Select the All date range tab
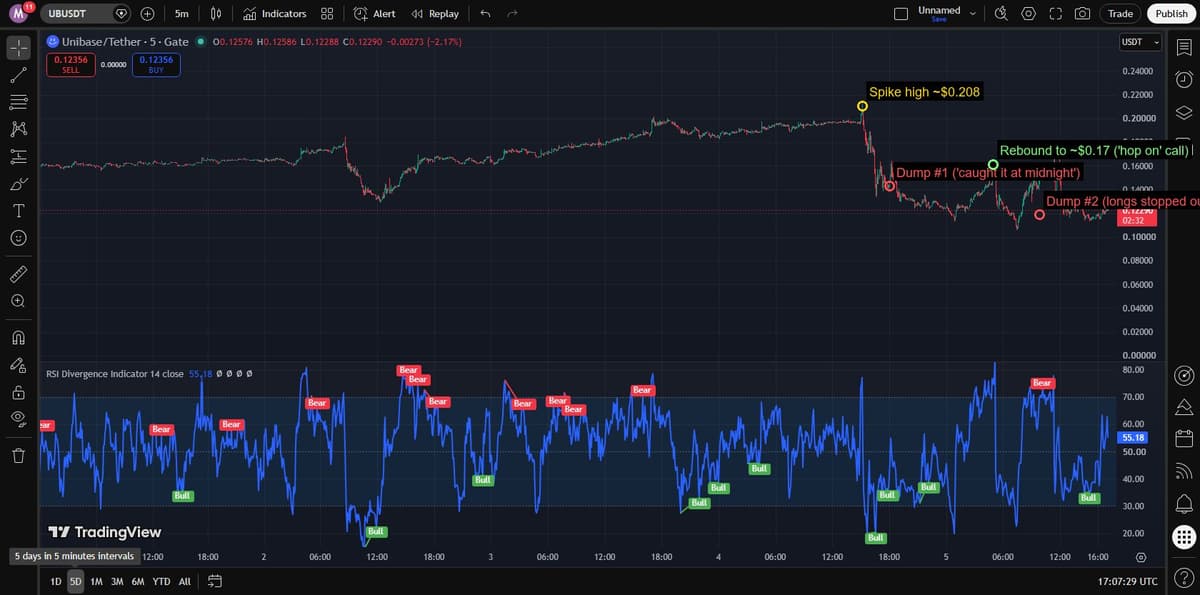 185,581
